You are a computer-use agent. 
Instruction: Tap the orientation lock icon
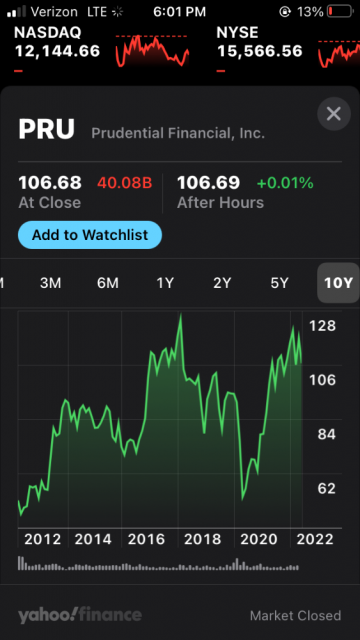tap(284, 12)
